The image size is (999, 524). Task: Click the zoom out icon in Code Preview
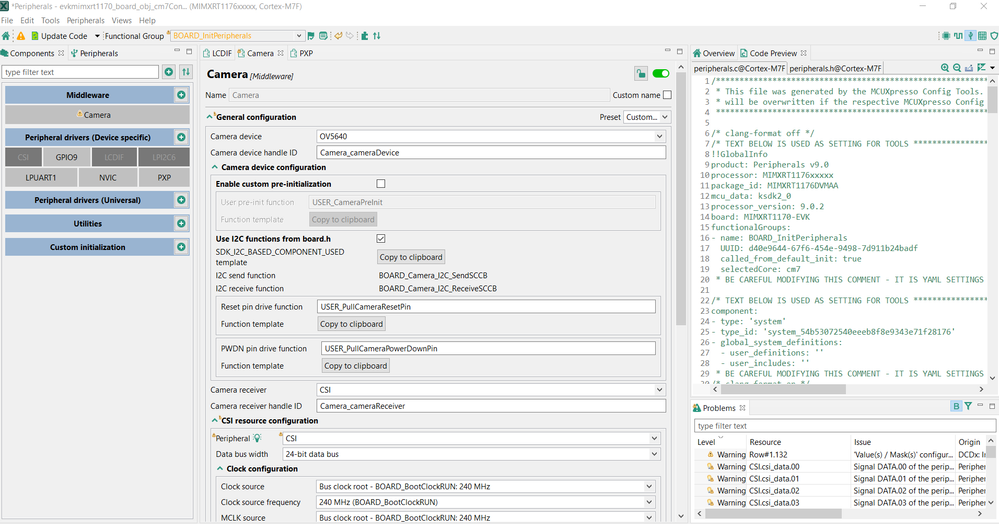956,68
